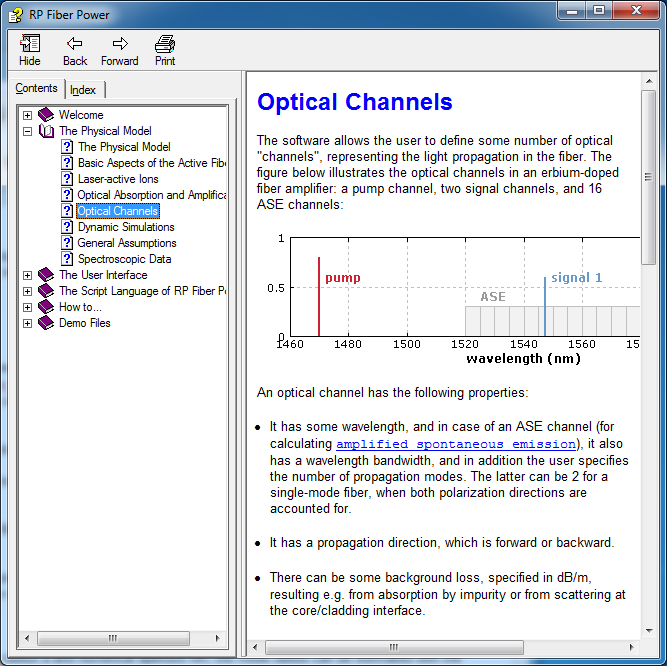667x666 pixels.
Task: Select the Contents tab
Action: pos(36,89)
